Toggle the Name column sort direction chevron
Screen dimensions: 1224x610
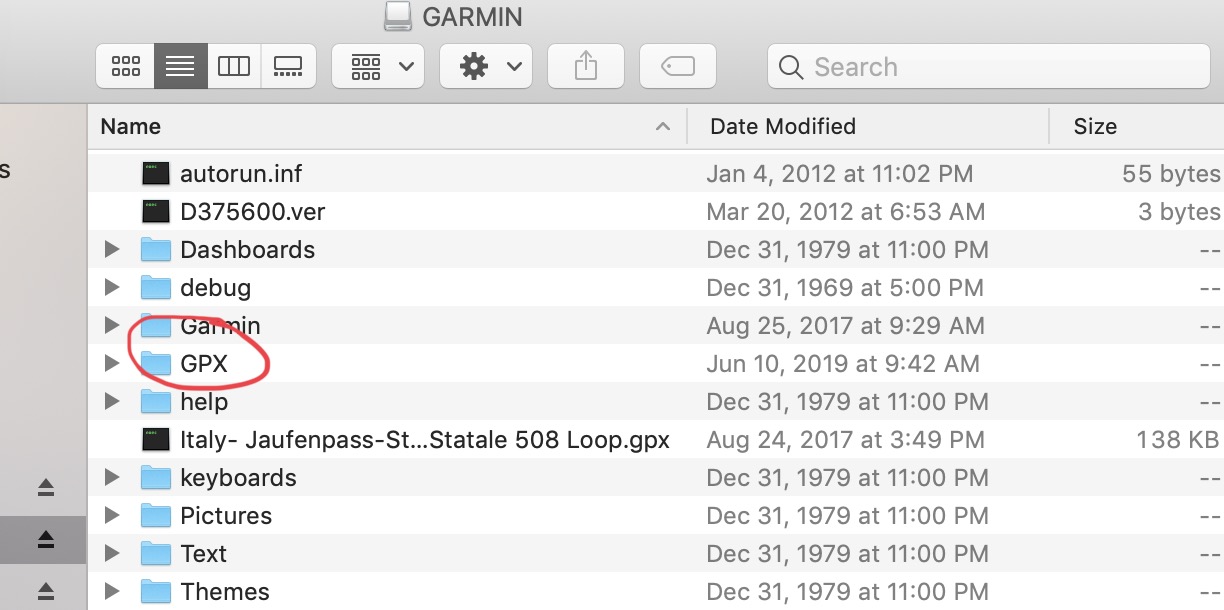point(662,127)
